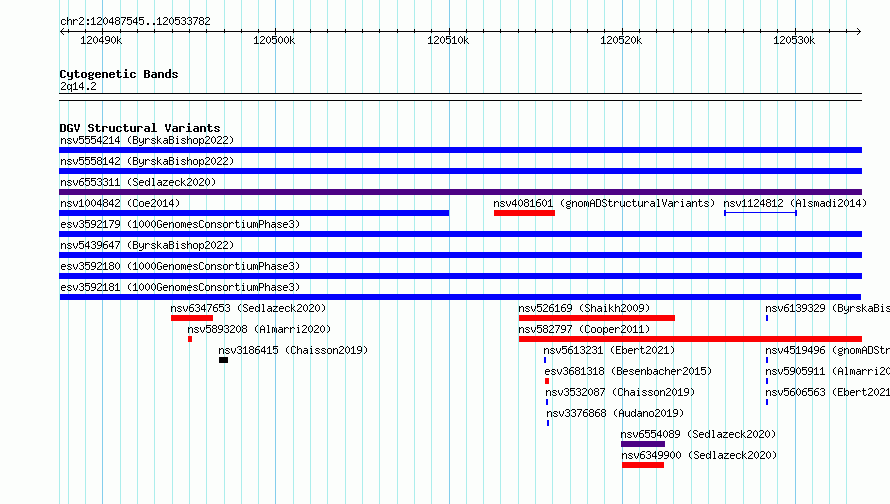Click the 120530k ruler tick label
Image resolution: width=890 pixels, height=504 pixels.
(794, 40)
